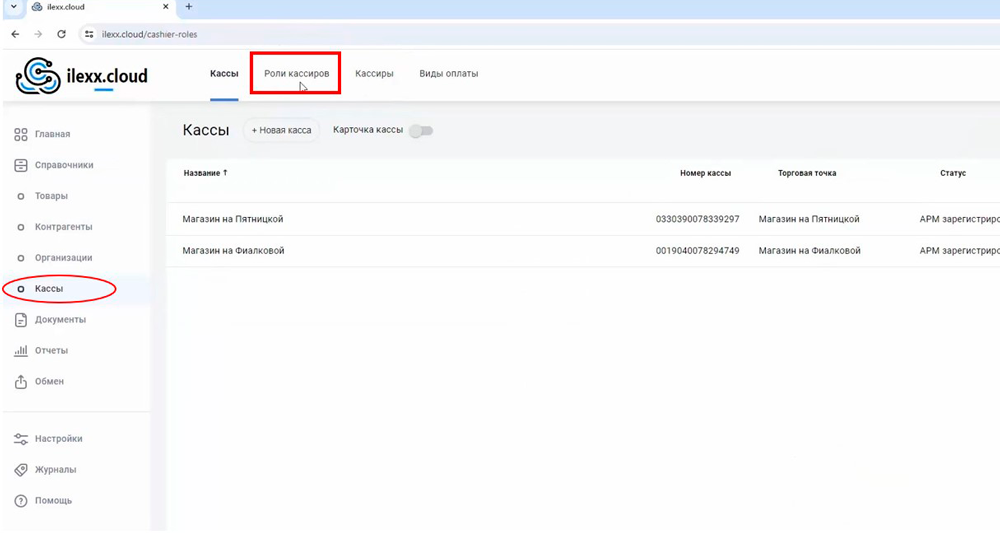This screenshot has width=1000, height=550.
Task: Open the Виды оплаты tab
Action: tap(448, 74)
